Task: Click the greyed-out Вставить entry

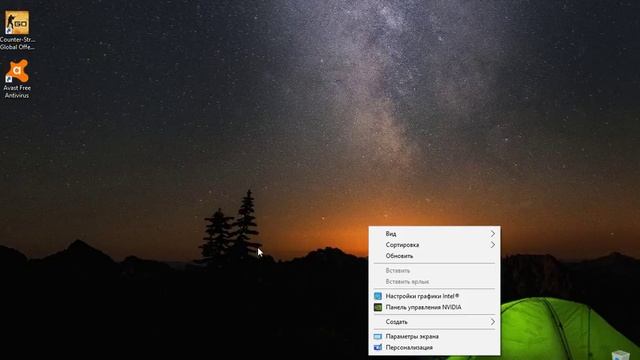Action: 434,271
